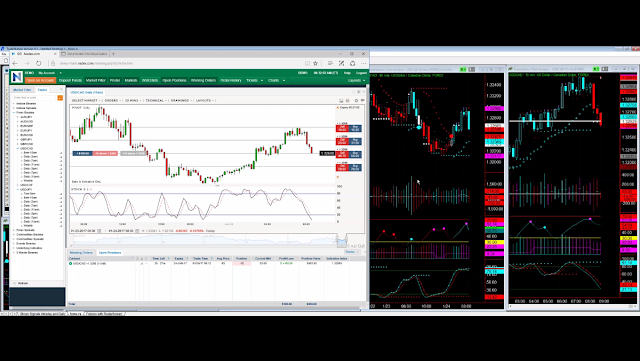Open the DRAWINGS dropdown menu
Screen dimensions: 640x361
pos(181,100)
